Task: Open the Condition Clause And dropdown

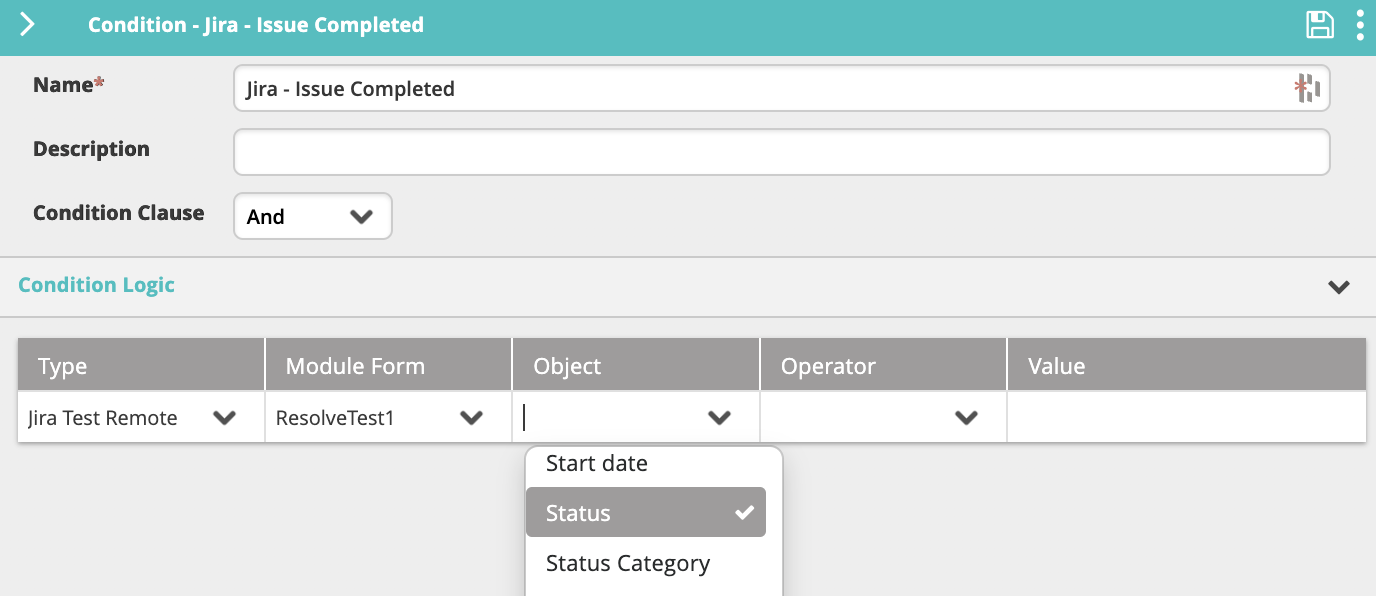Action: click(313, 216)
